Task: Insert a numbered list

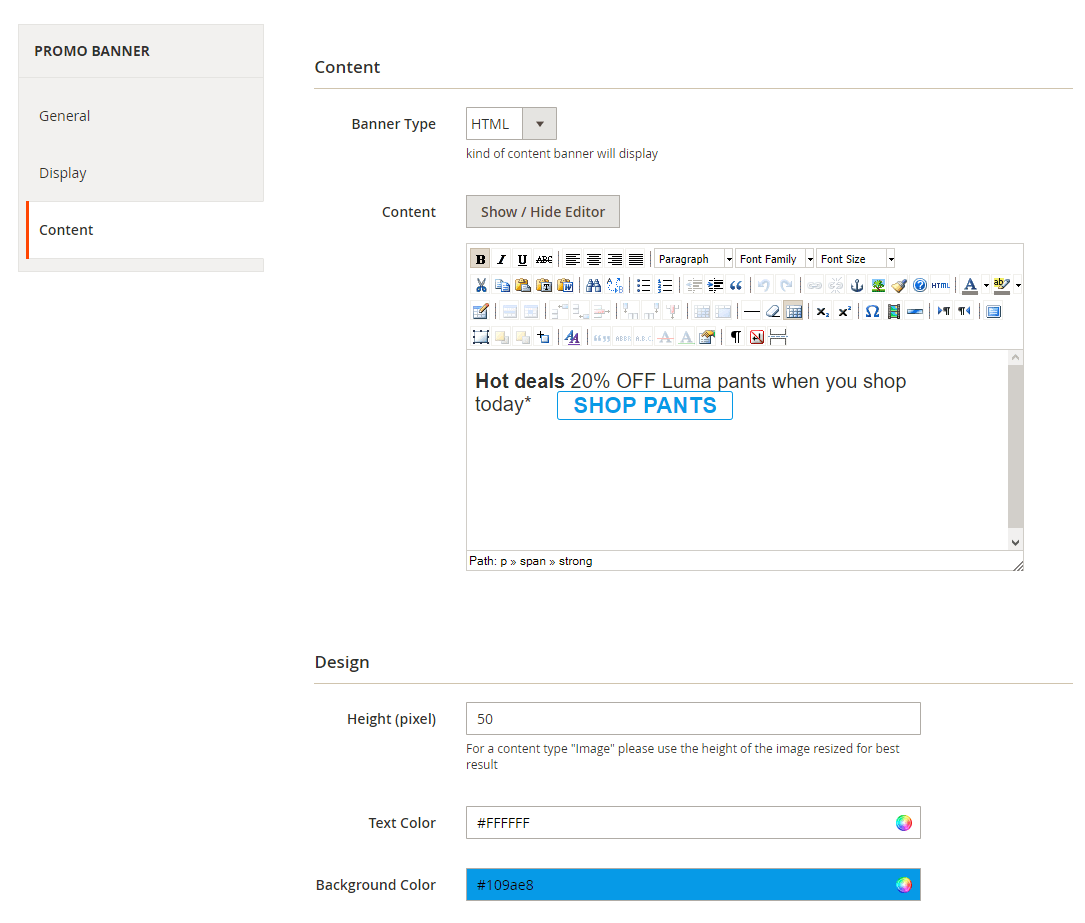Action: (x=665, y=285)
